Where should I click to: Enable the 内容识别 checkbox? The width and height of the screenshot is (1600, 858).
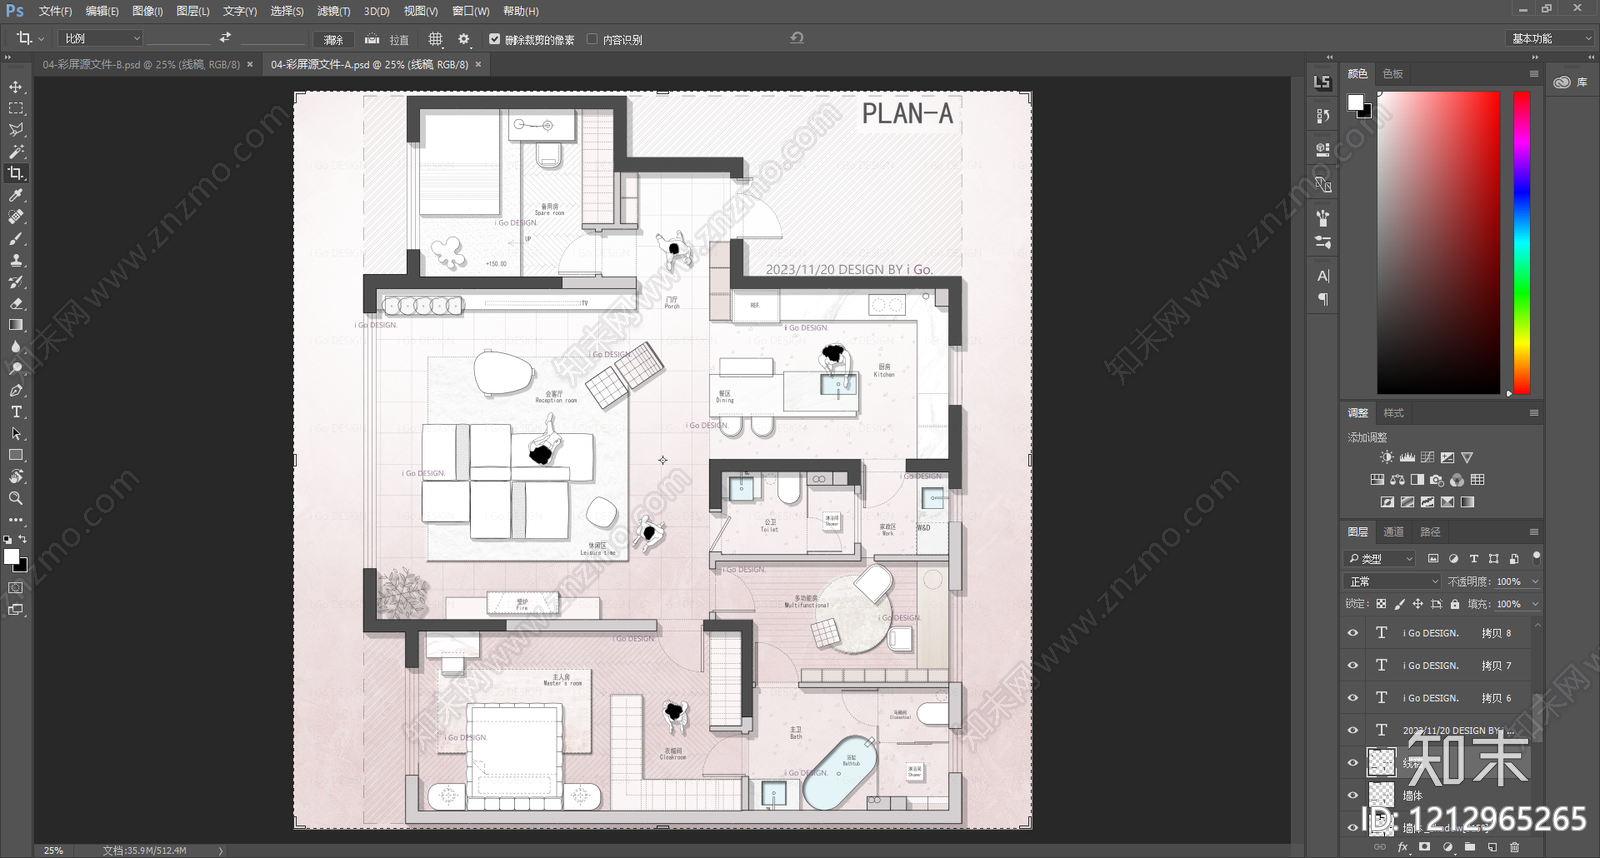(592, 39)
